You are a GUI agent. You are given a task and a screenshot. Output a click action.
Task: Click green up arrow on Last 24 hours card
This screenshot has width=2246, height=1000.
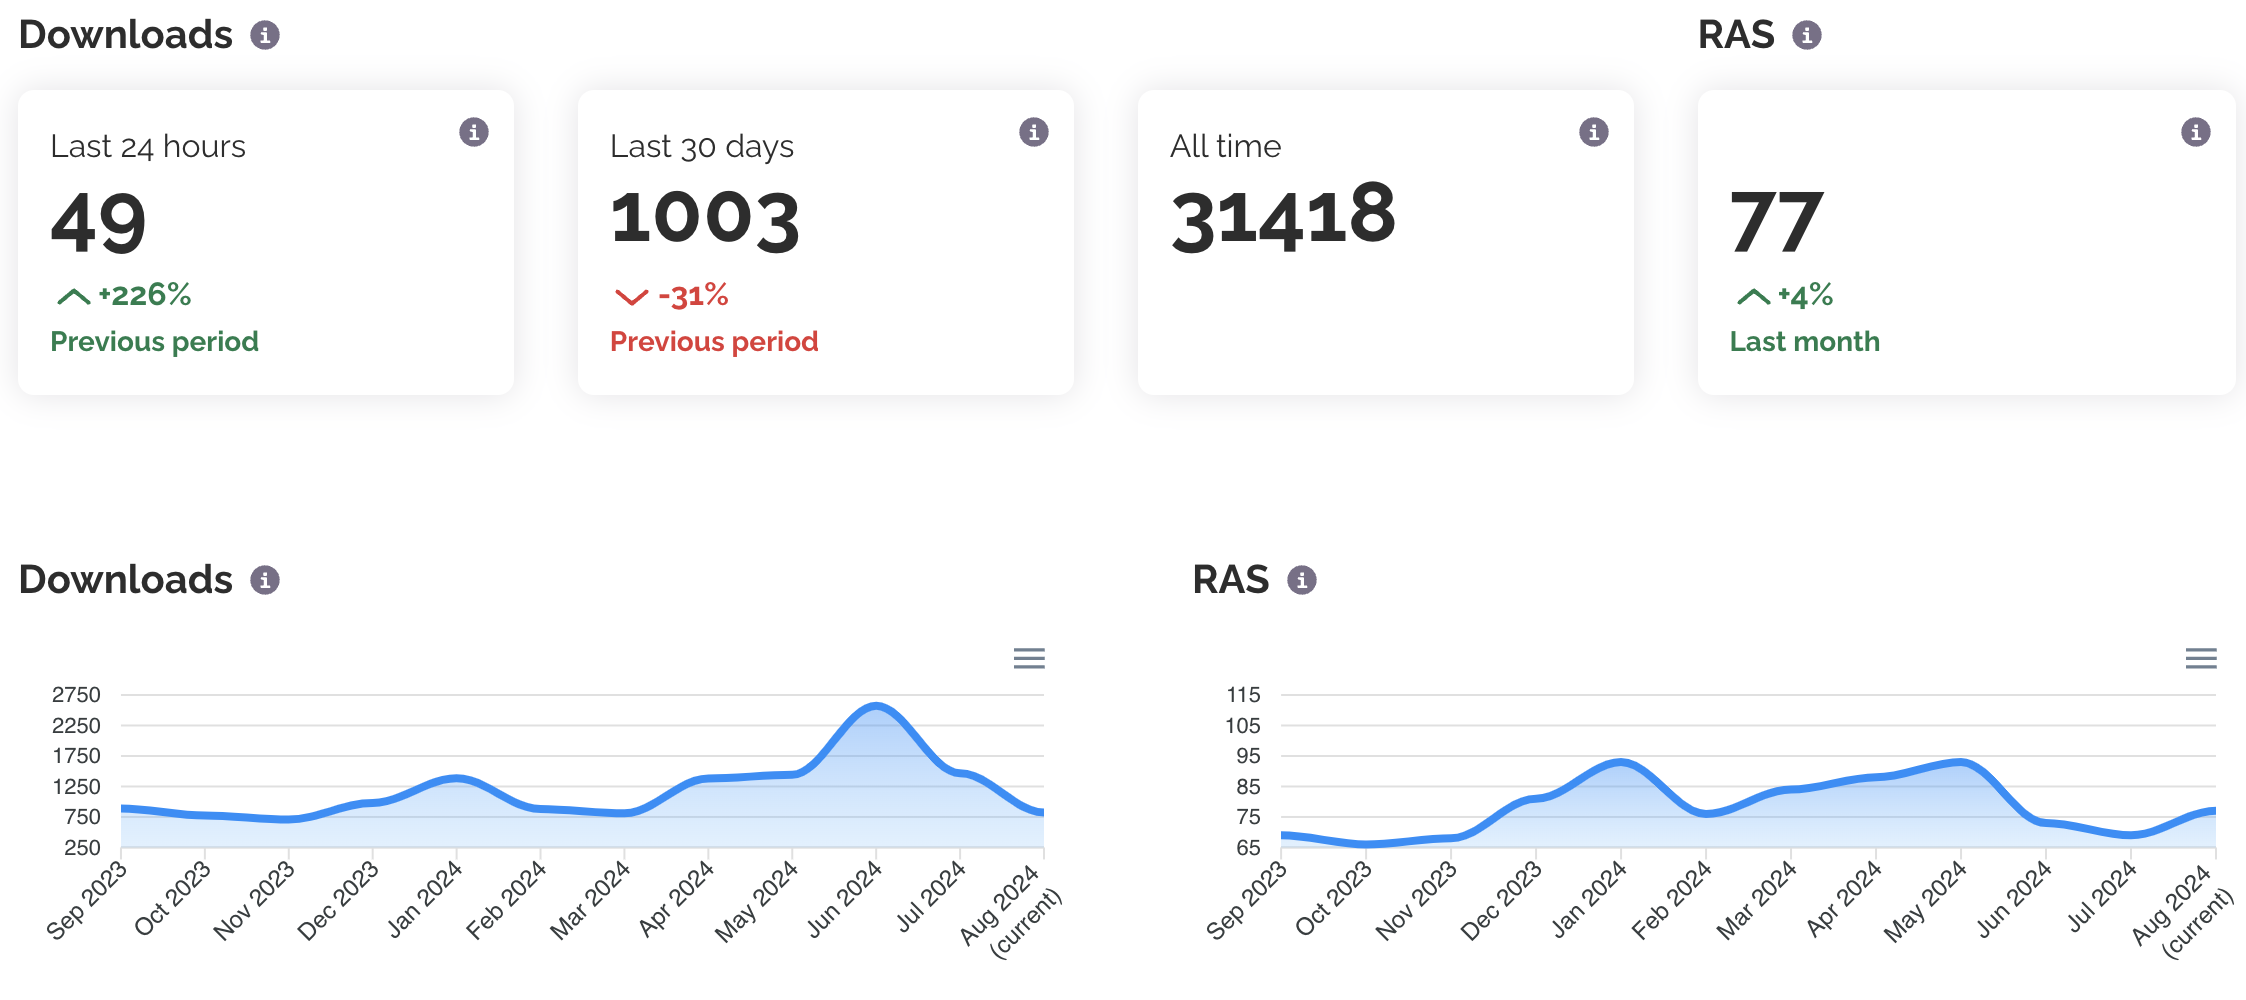click(74, 296)
